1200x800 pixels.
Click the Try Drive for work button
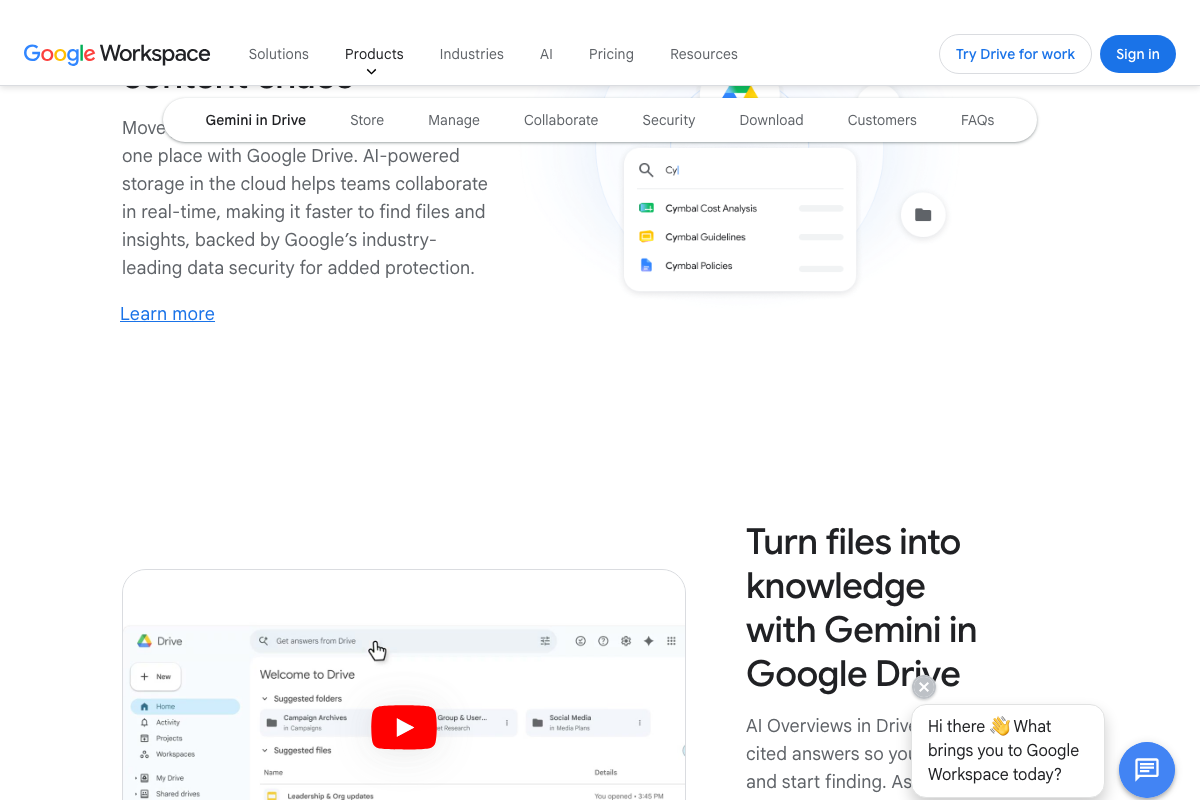1015,54
